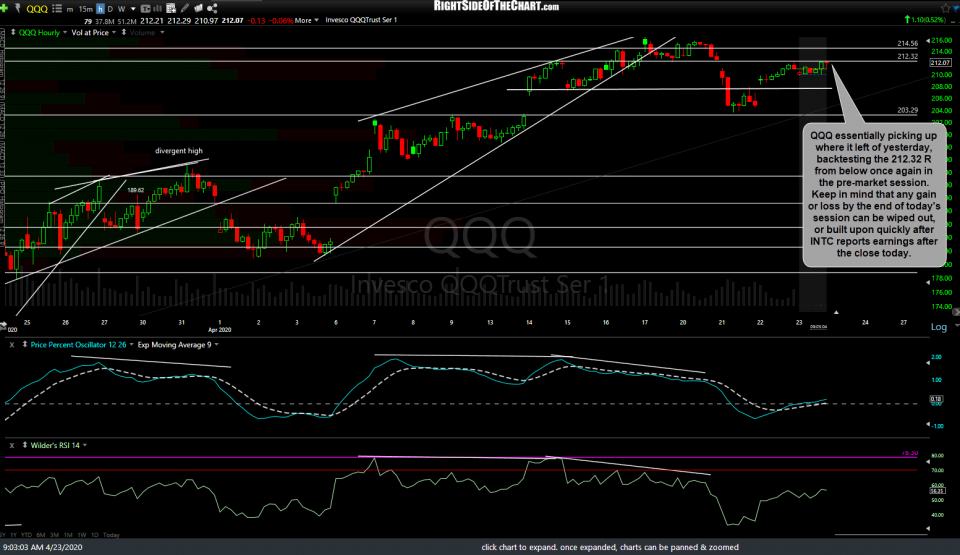Click the small triangle at PPO -1.00 scale
Image resolution: width=960 pixels, height=555 pixels.
point(928,424)
